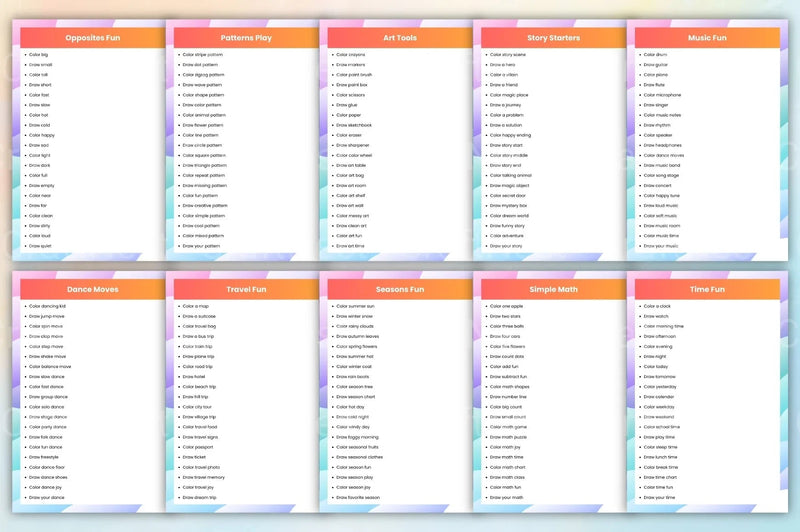Screen dimensions: 800x532
Task: Select "Color balance move" in Dance Moves
Action: tap(50, 367)
